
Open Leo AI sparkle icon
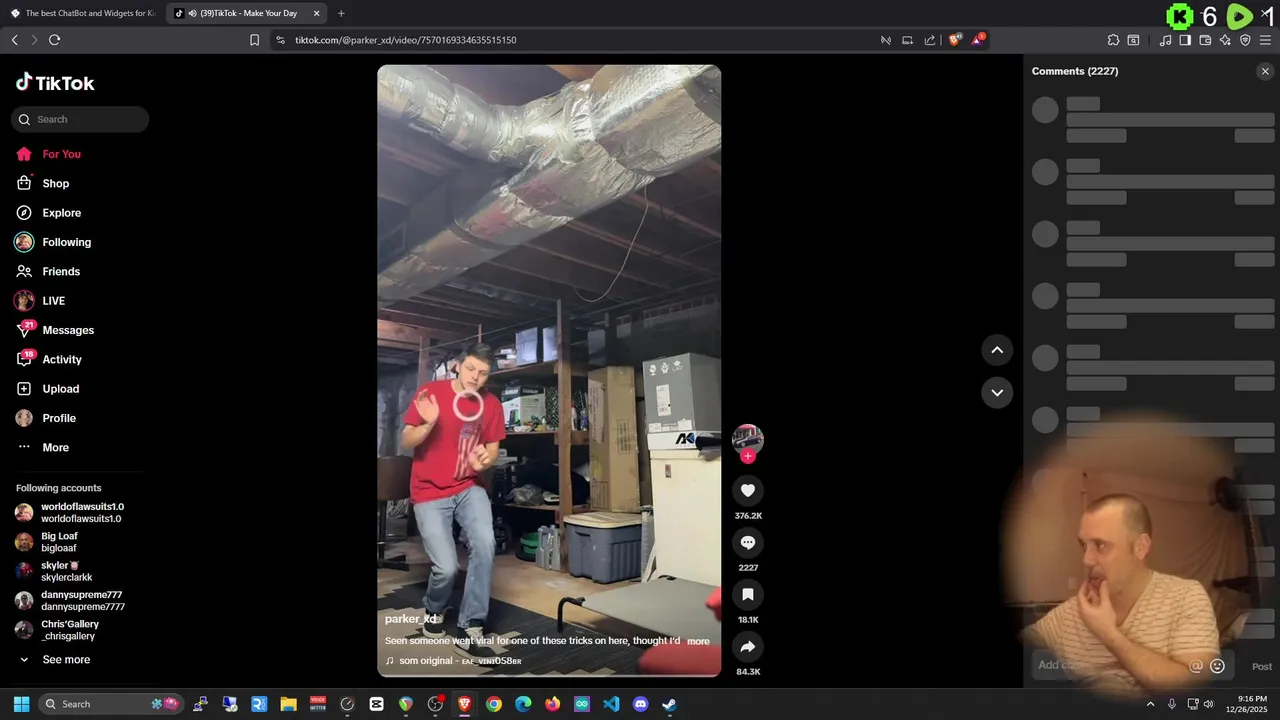pos(1225,40)
